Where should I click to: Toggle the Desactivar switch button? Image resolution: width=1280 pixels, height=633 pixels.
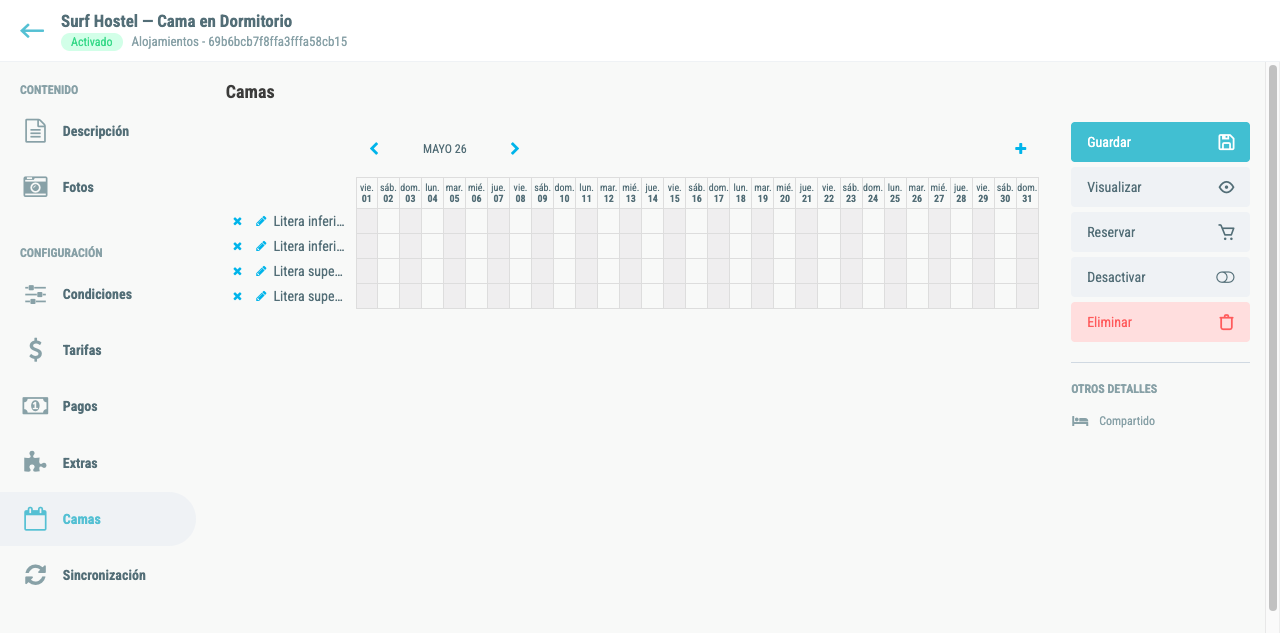[x=1160, y=277]
